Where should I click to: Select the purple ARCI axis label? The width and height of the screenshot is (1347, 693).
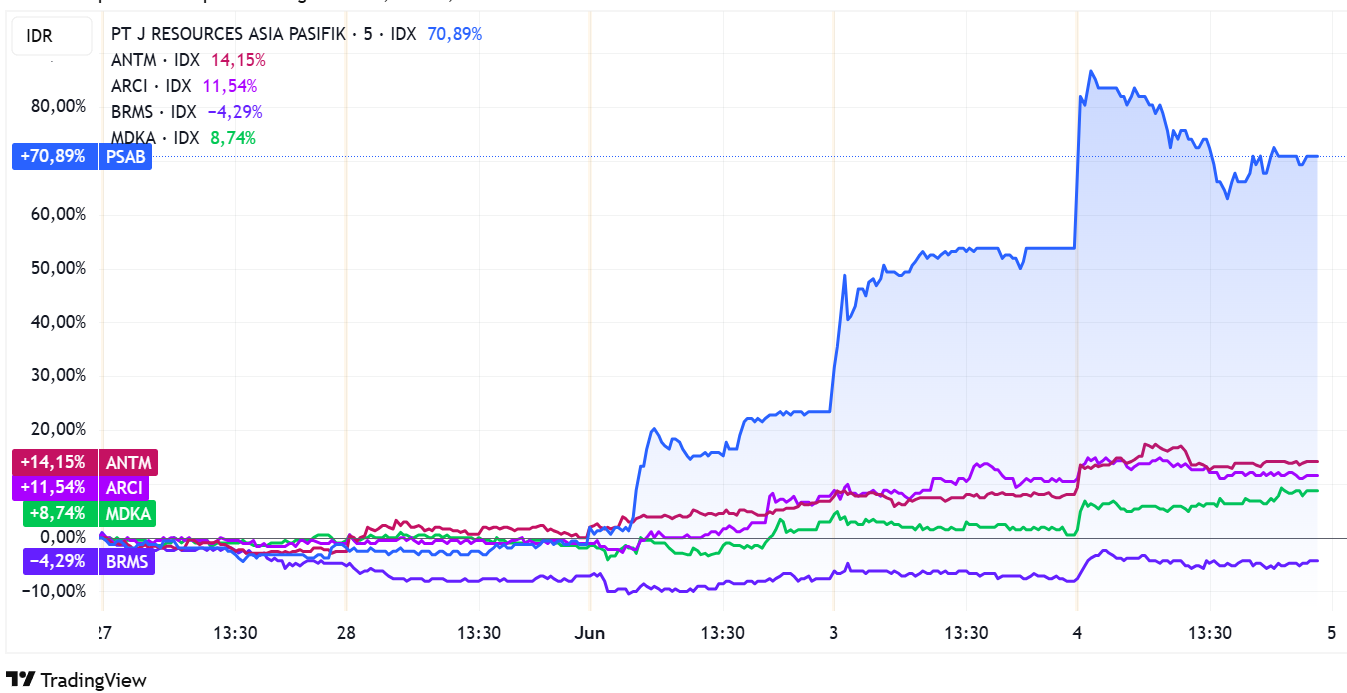pyautogui.click(x=124, y=488)
